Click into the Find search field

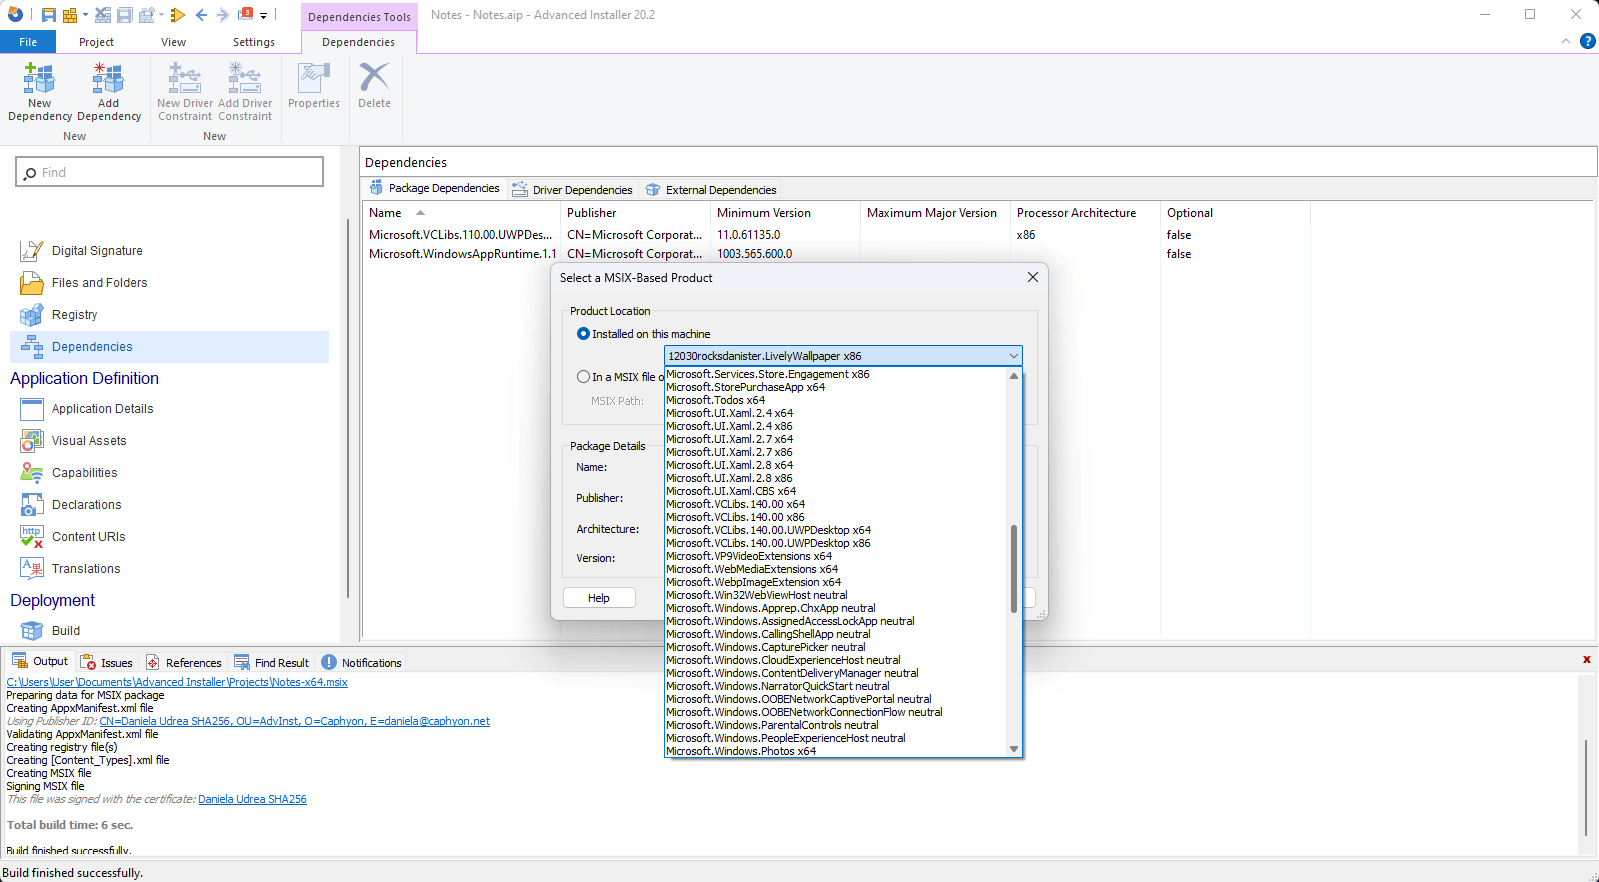170,172
